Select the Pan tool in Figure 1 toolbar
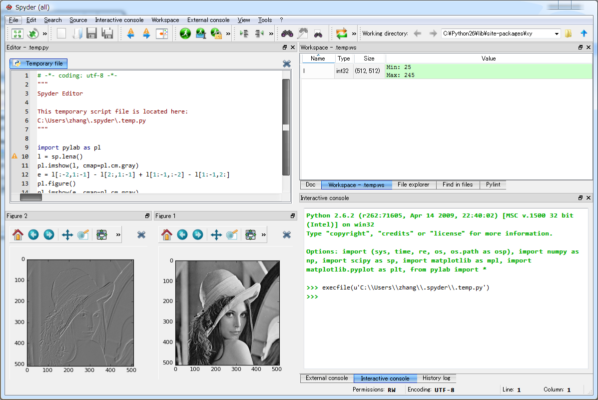This screenshot has height=400, width=598. [x=216, y=235]
